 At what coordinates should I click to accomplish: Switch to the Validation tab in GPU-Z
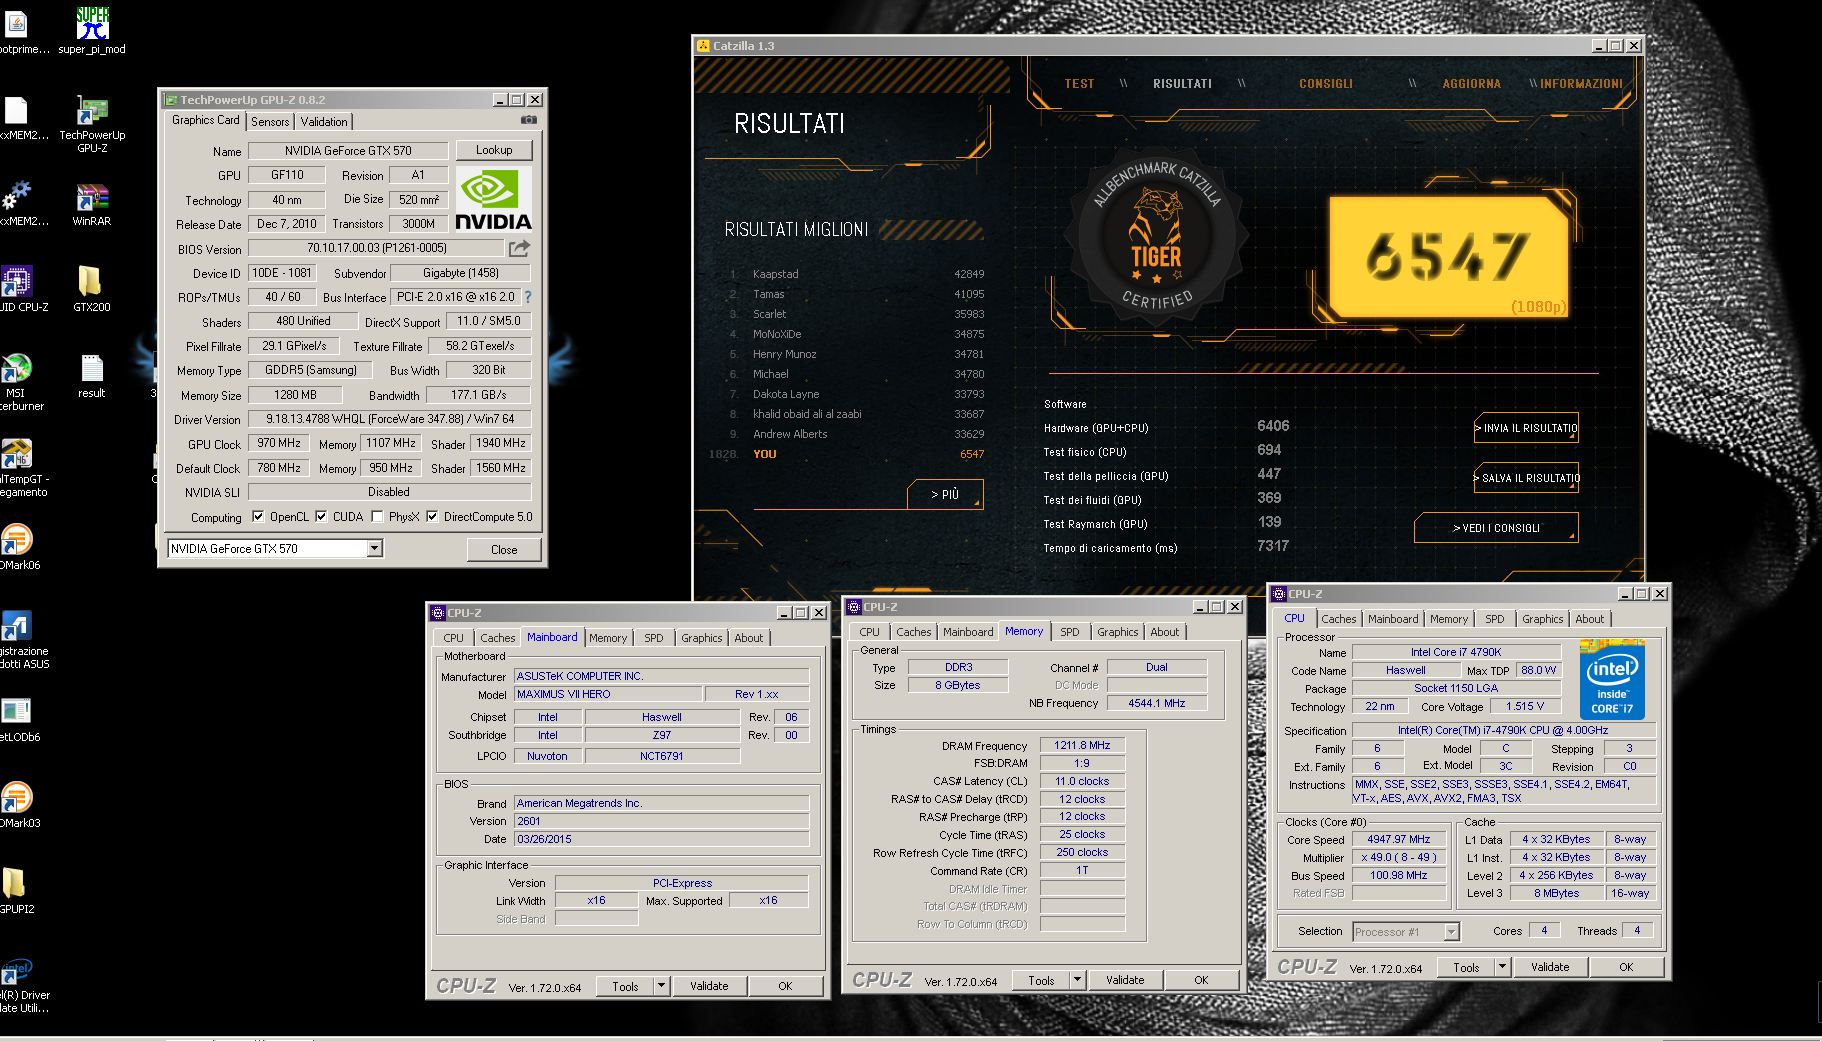tap(324, 122)
